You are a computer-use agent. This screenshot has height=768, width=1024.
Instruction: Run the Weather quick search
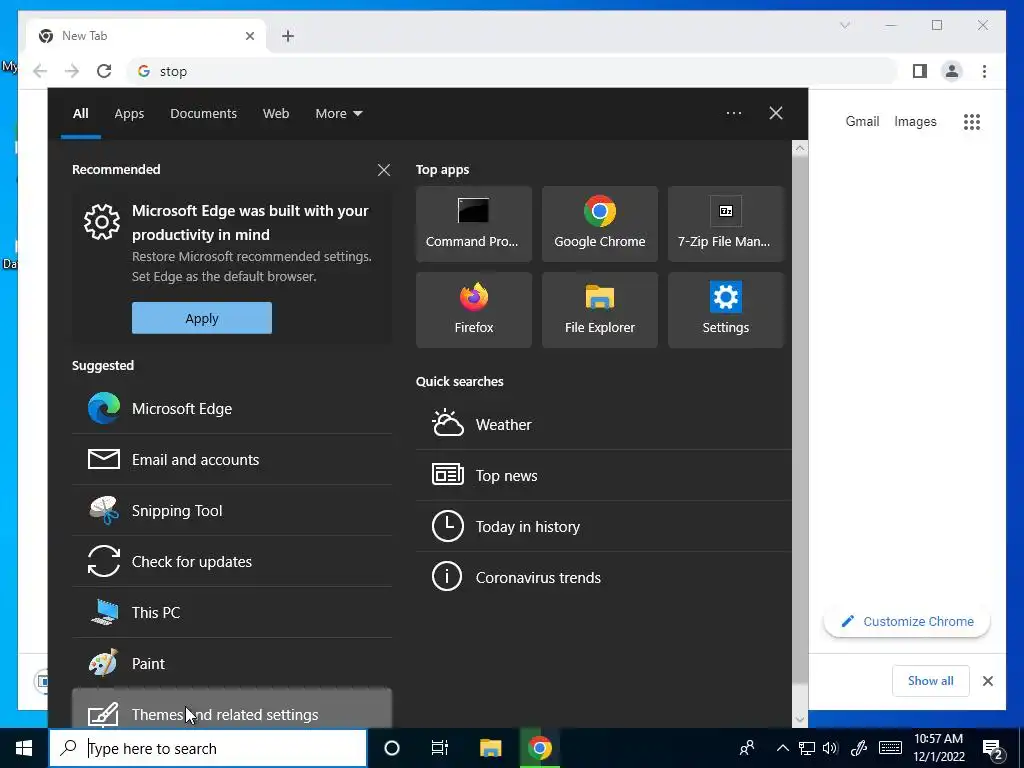(x=603, y=424)
